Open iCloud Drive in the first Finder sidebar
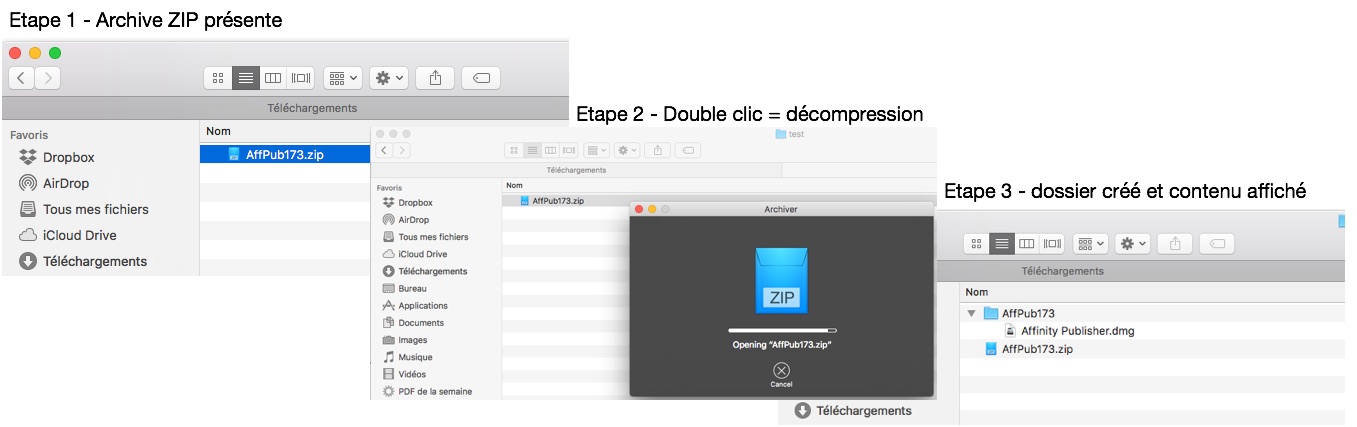This screenshot has height=427, width=1357. 67,235
